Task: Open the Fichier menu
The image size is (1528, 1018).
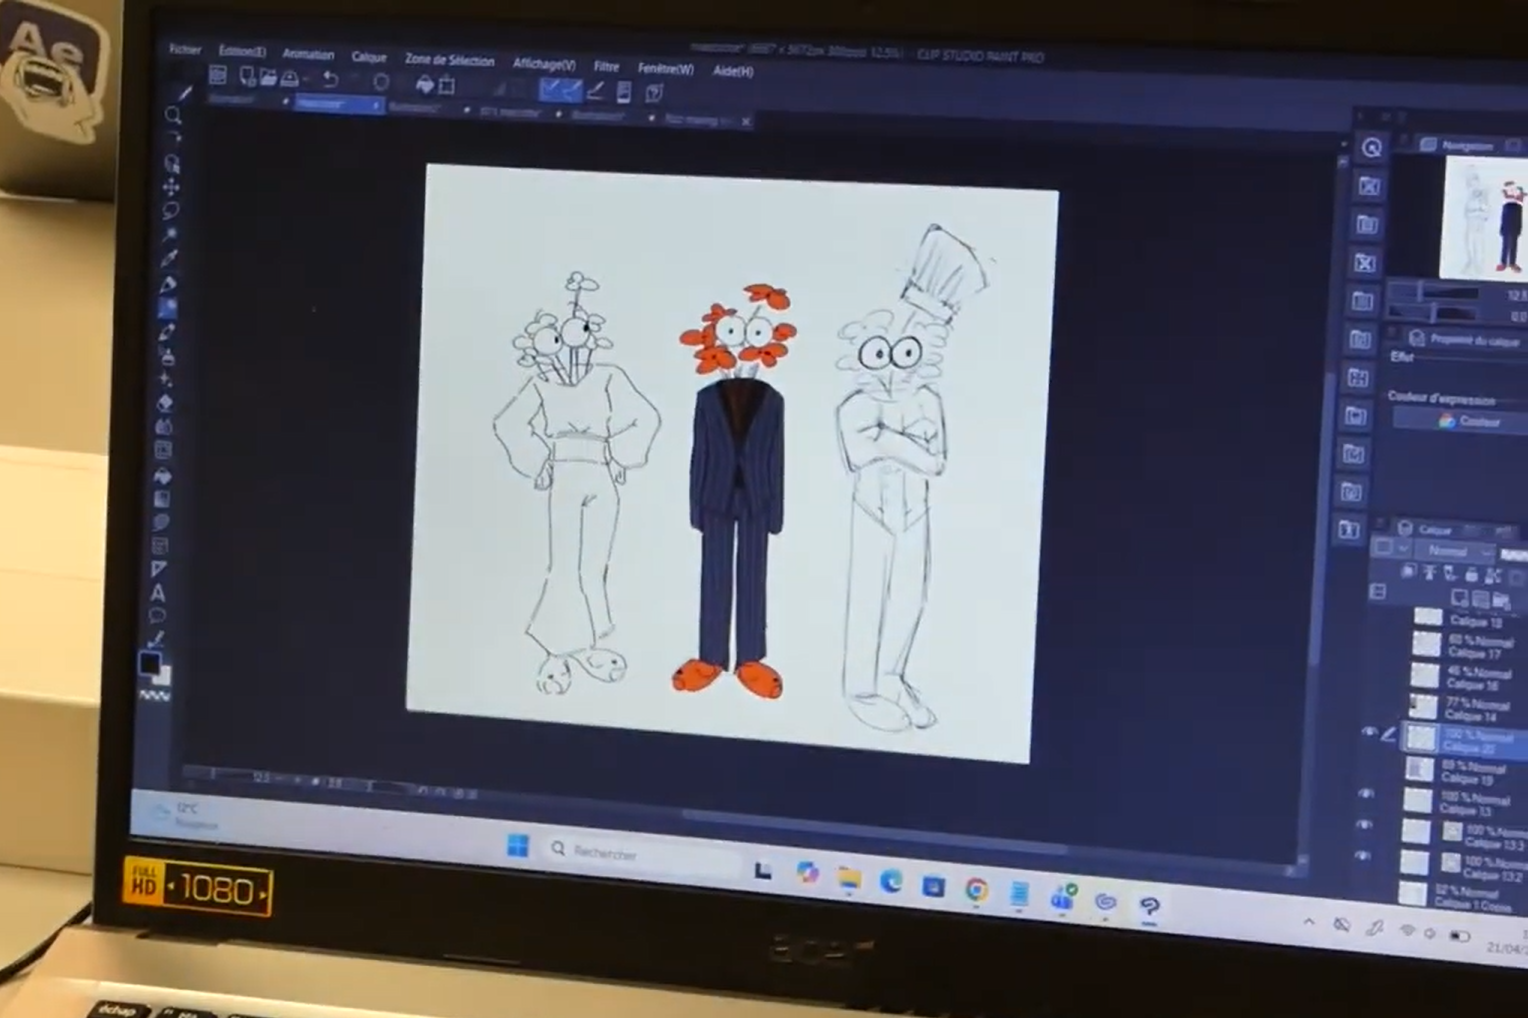Action: click(185, 48)
